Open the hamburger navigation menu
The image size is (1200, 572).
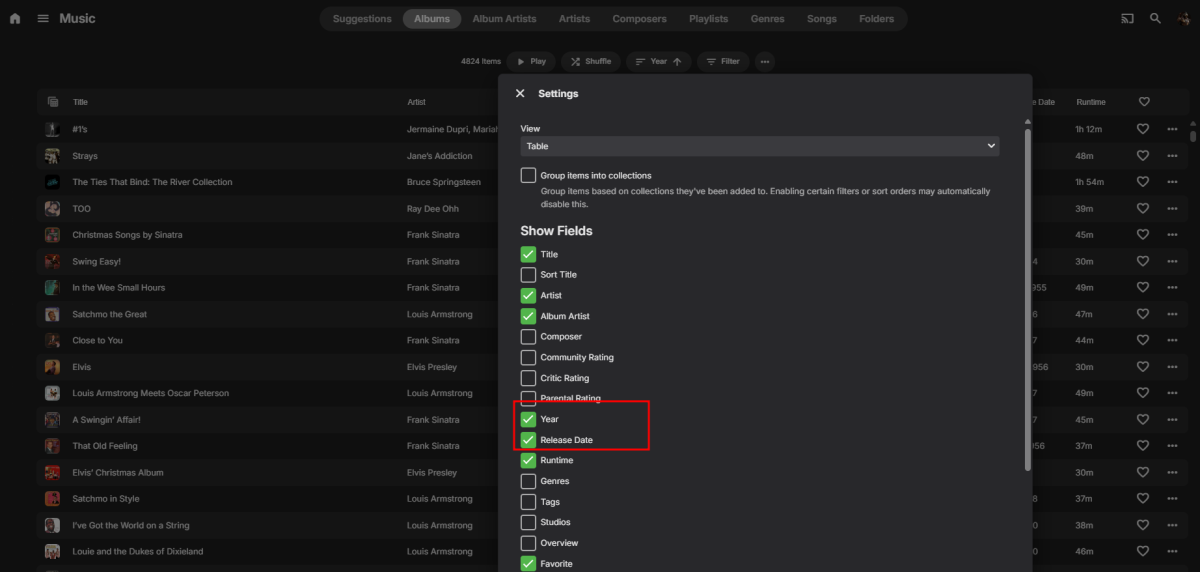[43, 19]
